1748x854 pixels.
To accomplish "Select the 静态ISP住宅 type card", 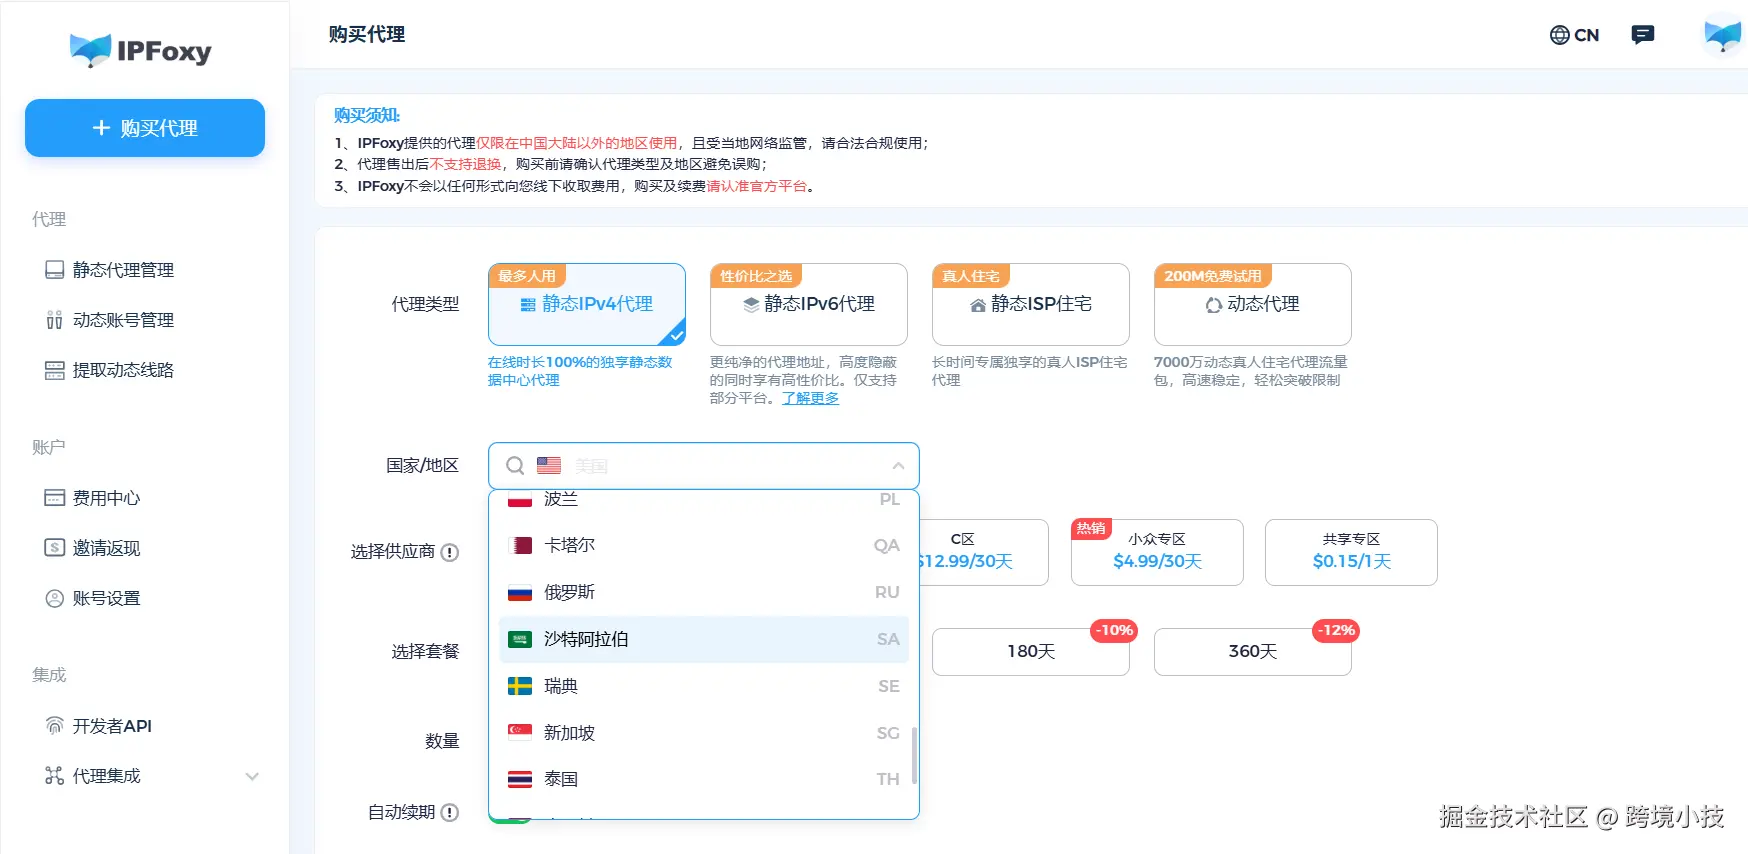I will (1031, 304).
